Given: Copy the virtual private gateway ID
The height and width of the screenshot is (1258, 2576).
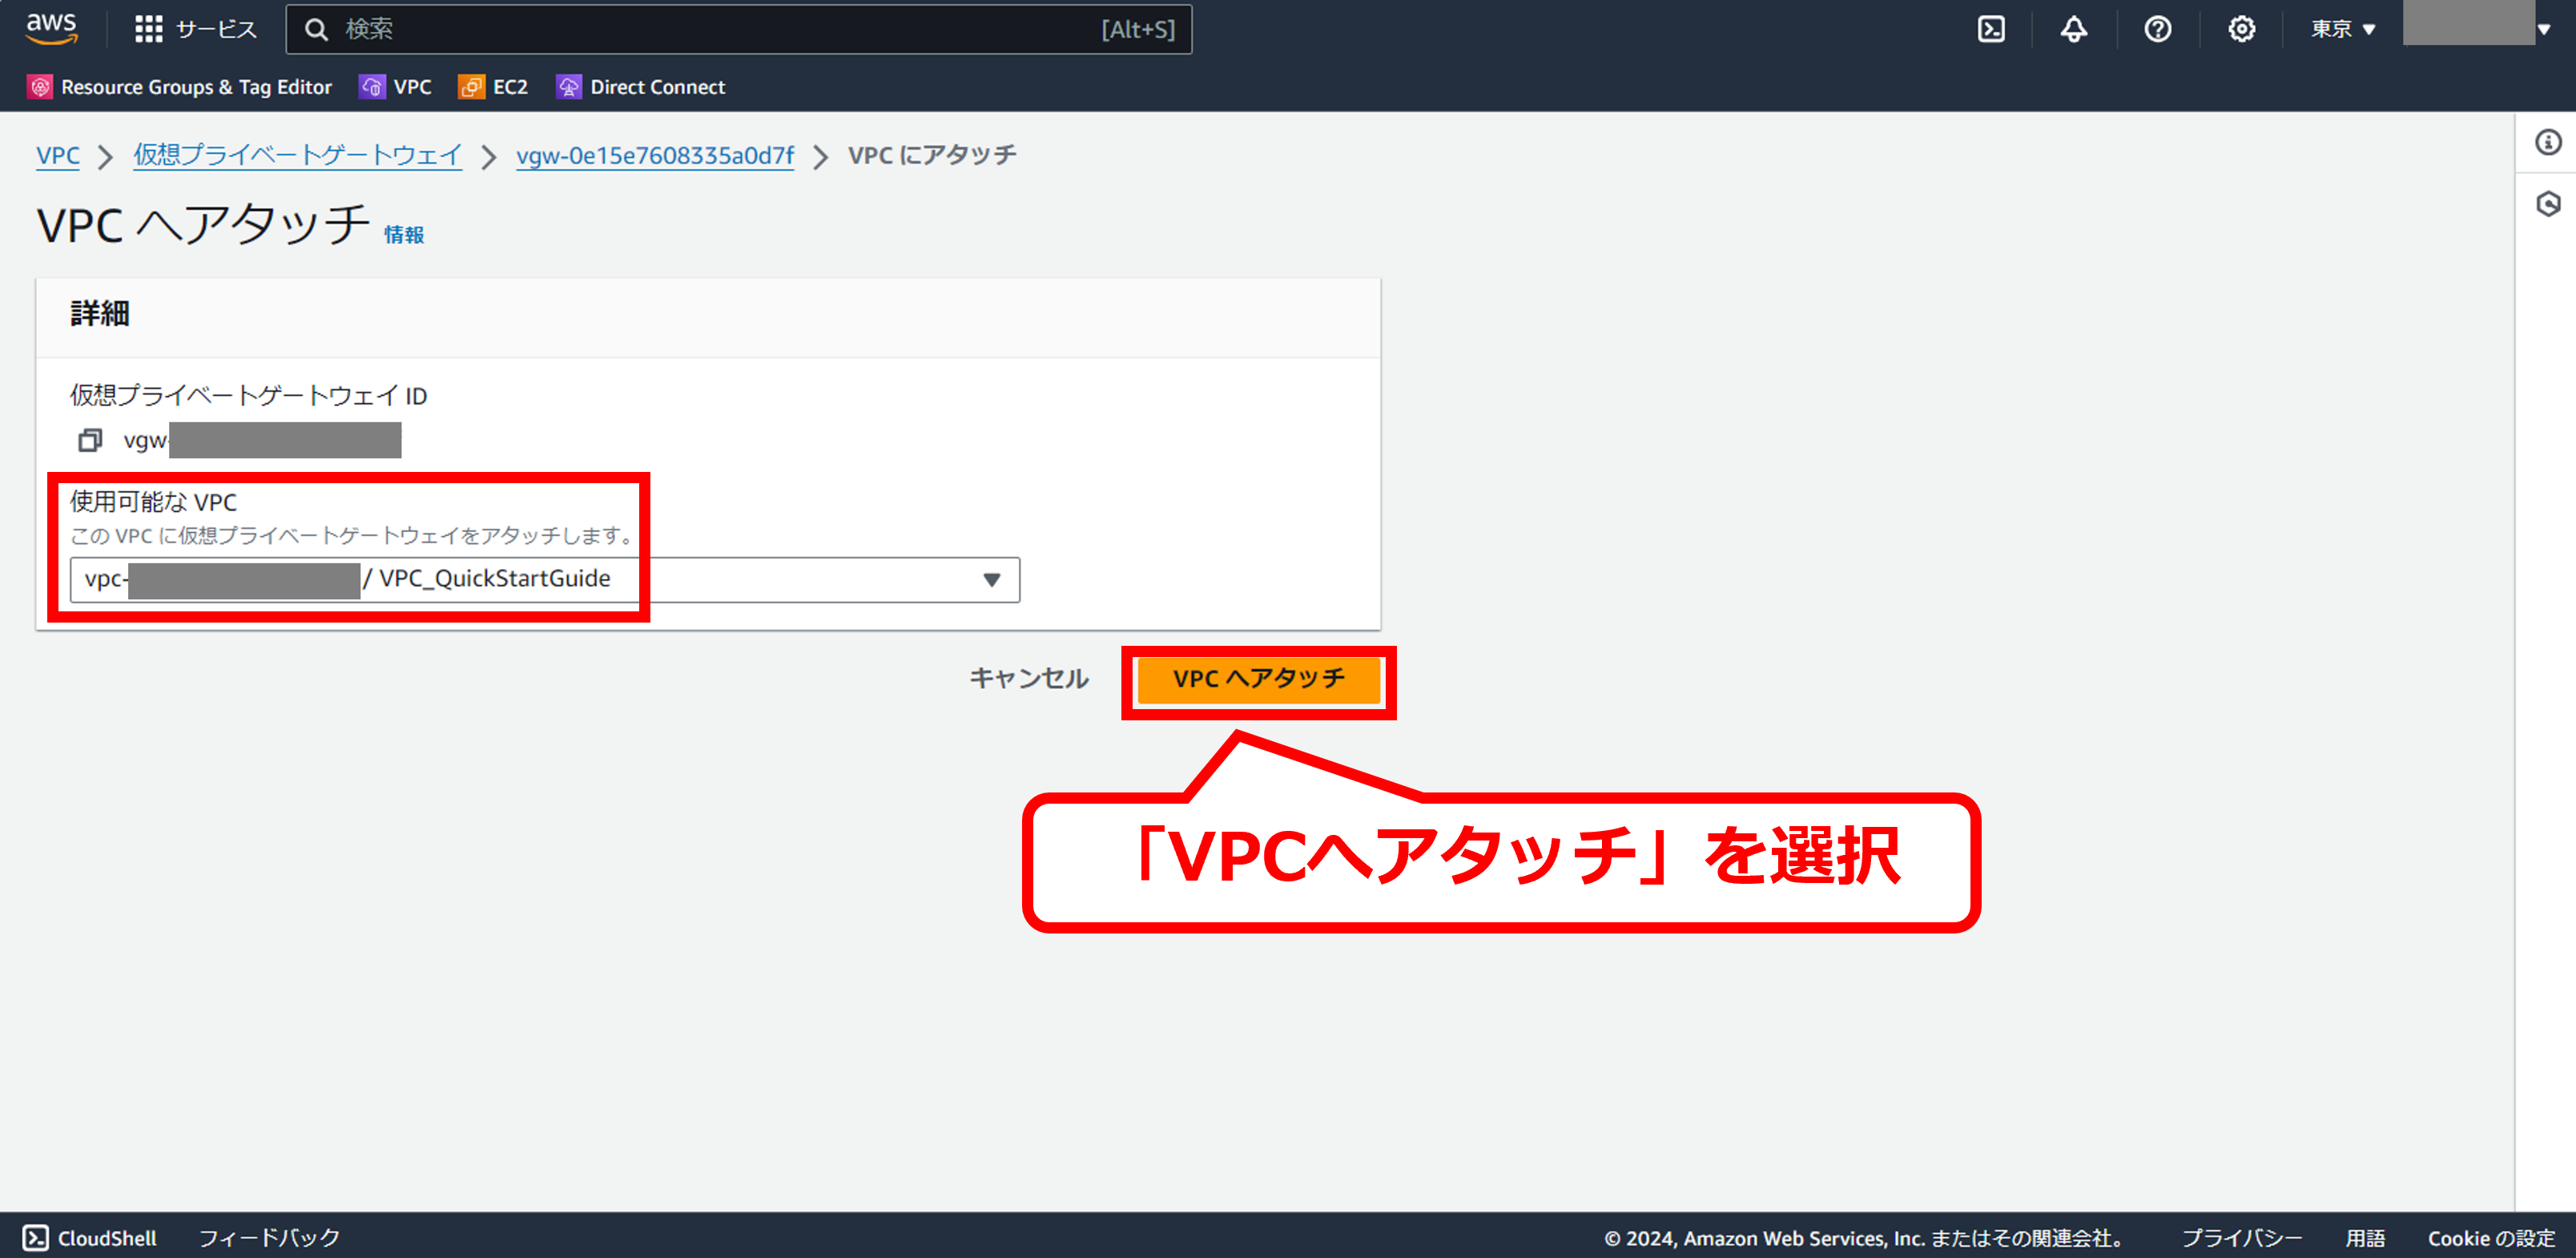Looking at the screenshot, I should (x=91, y=440).
